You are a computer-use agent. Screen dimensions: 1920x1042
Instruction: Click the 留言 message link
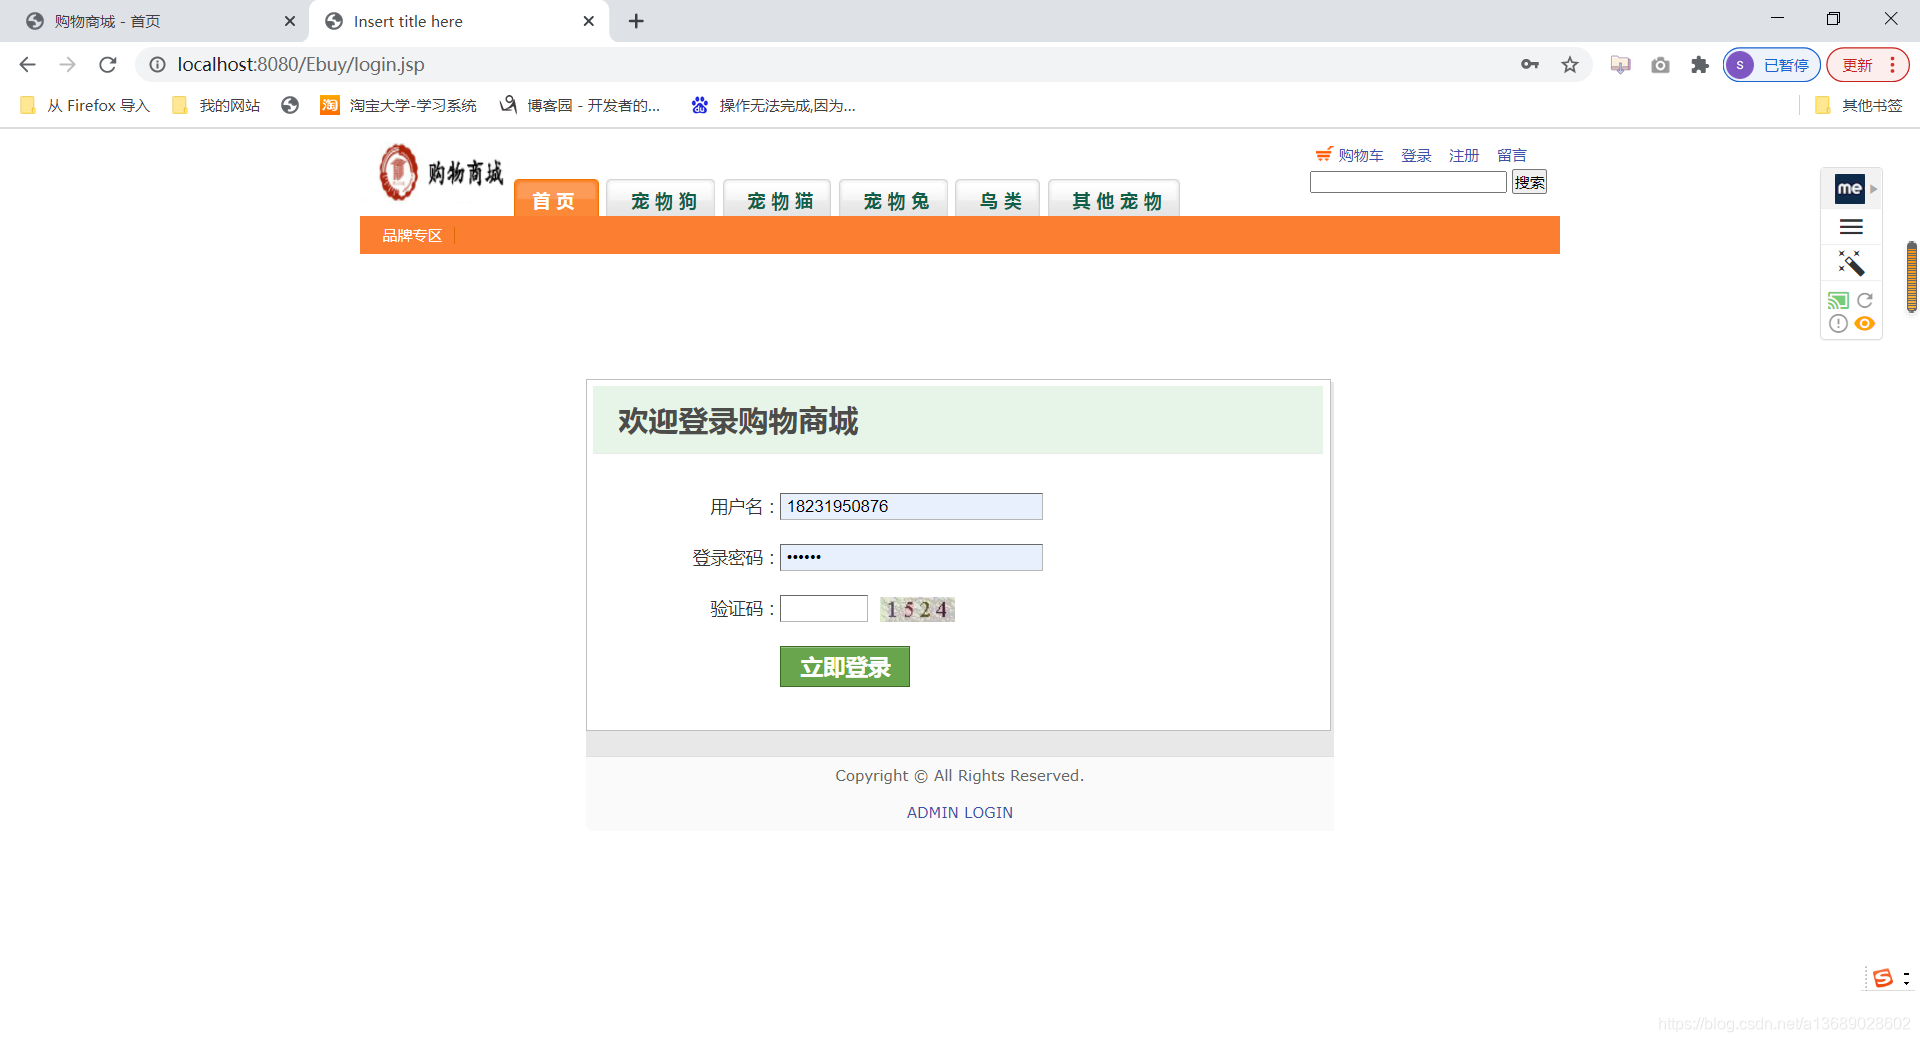click(x=1512, y=155)
